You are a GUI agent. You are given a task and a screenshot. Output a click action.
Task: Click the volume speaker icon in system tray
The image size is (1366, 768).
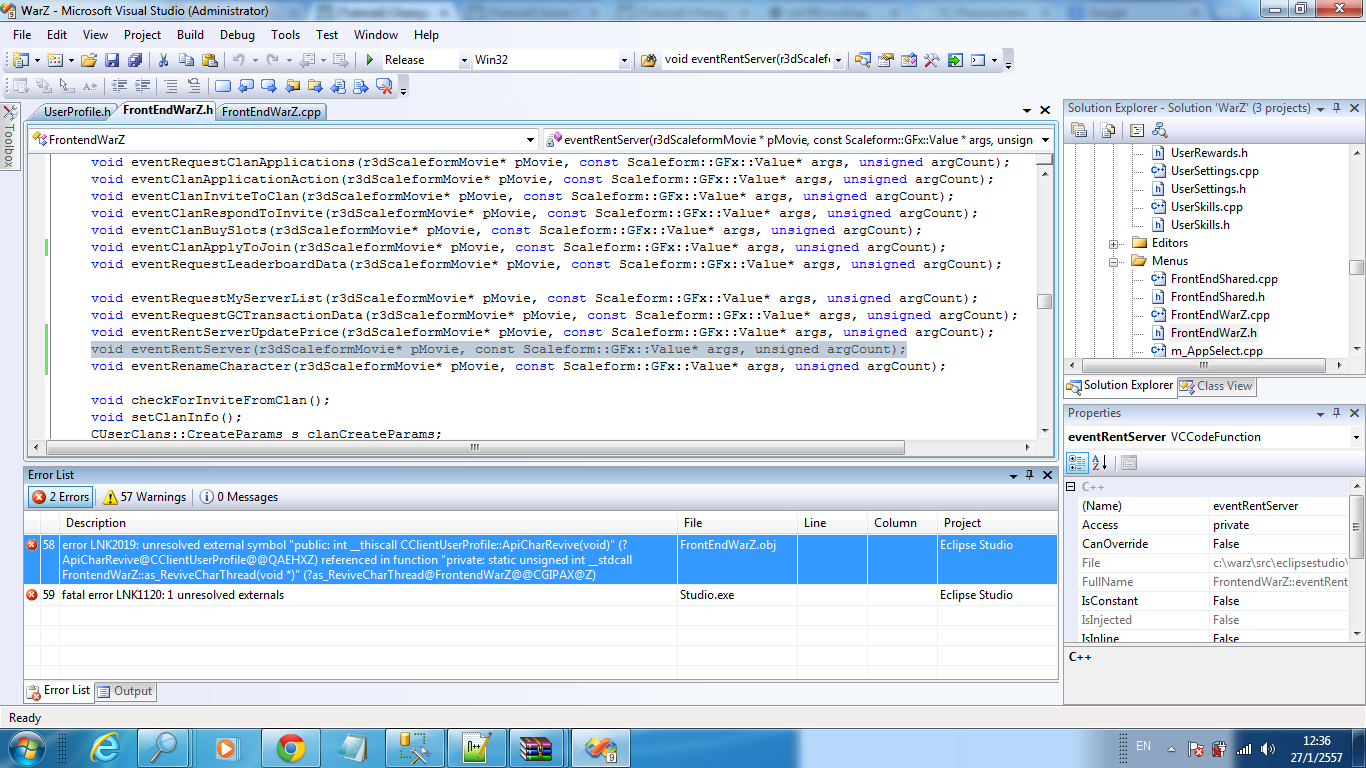(x=1268, y=749)
